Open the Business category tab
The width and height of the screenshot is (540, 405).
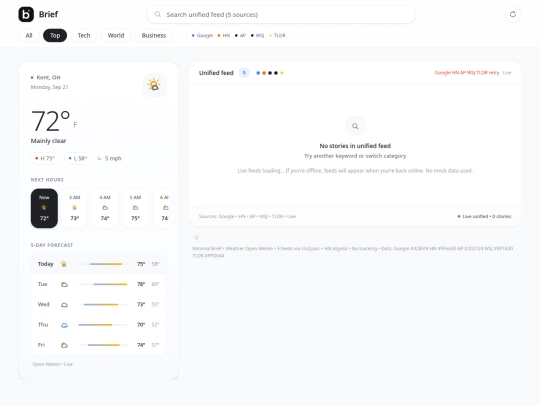[154, 35]
